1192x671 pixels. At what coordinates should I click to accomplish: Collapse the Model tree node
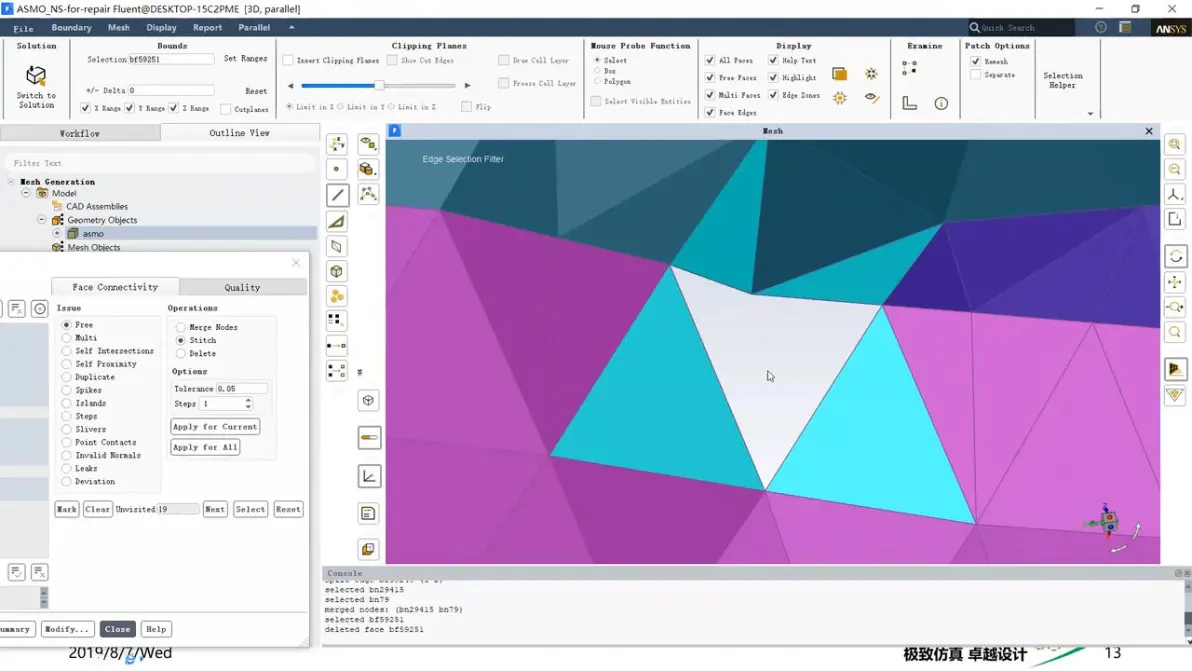26,193
